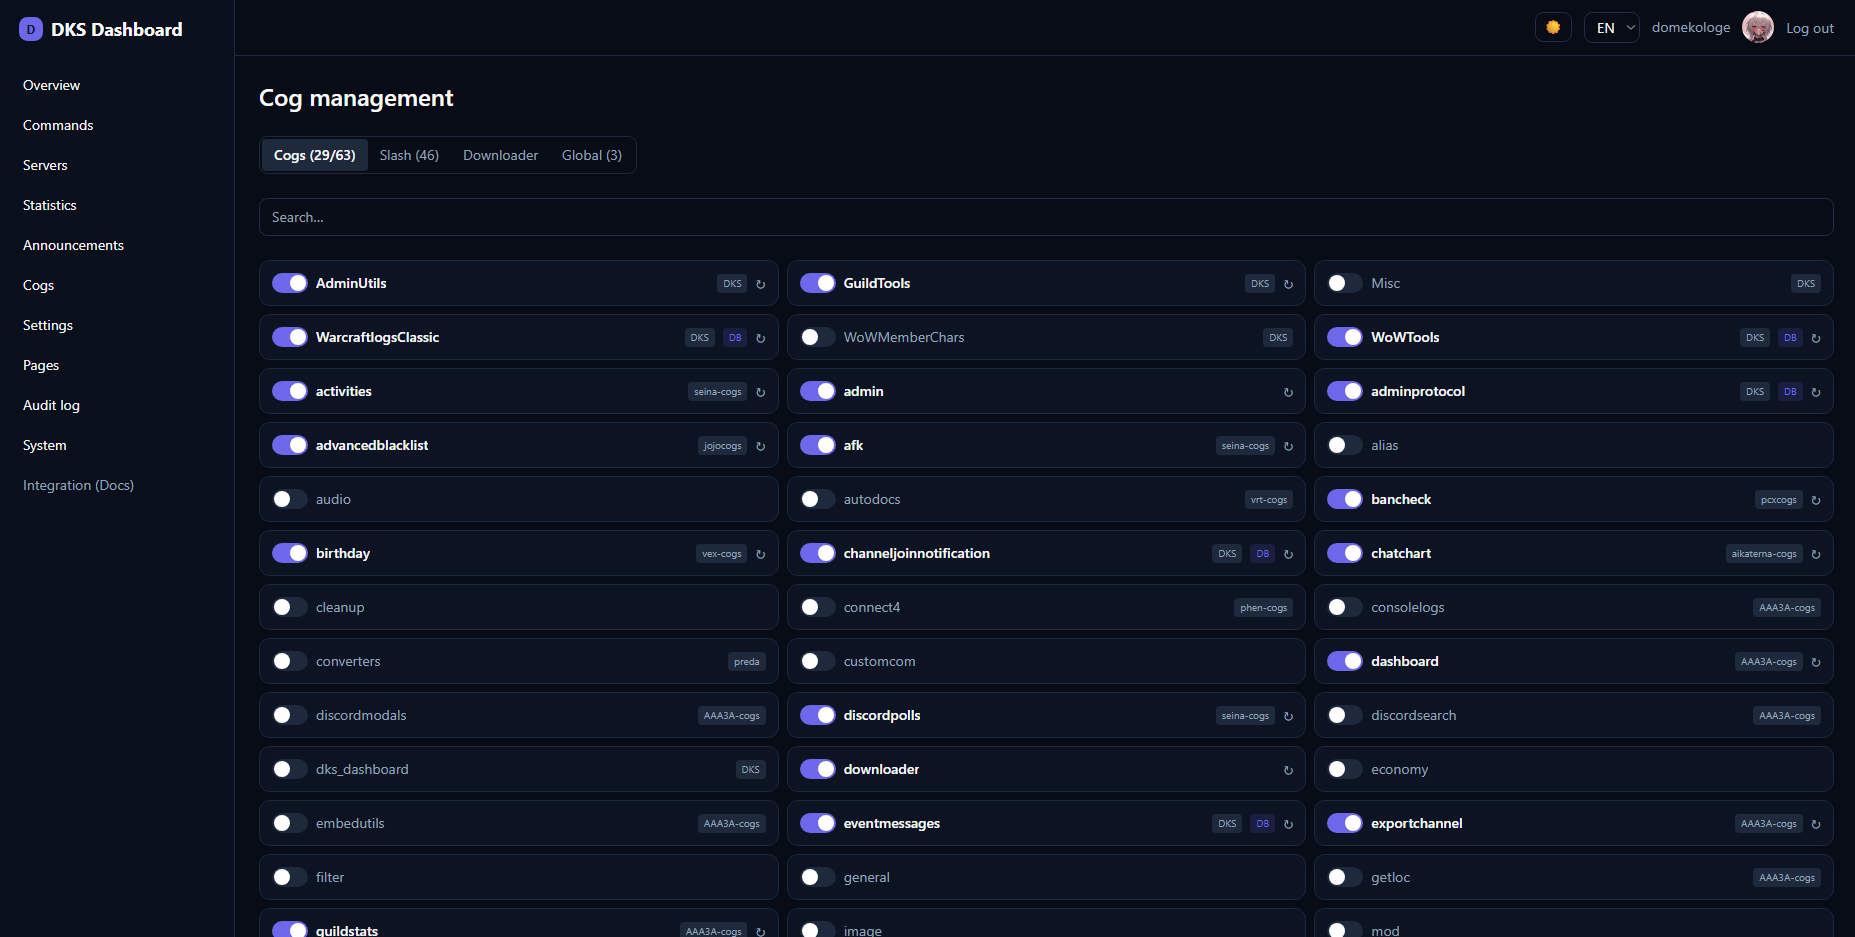This screenshot has width=1855, height=937.
Task: Reload the exportchannel cog
Action: point(1815,824)
